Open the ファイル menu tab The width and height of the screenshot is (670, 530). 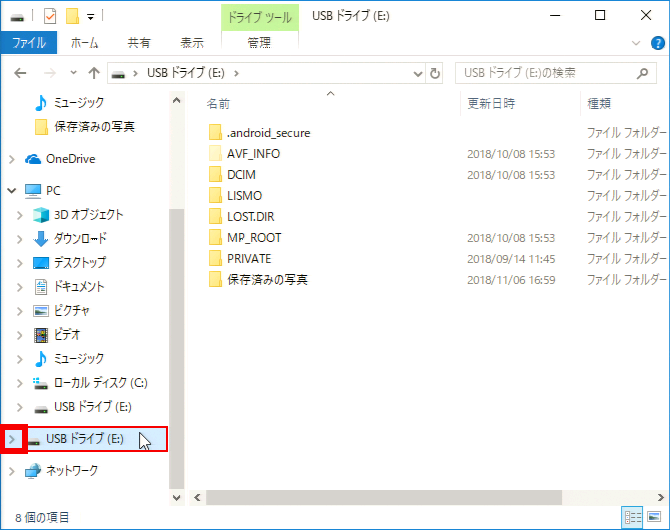click(29, 43)
